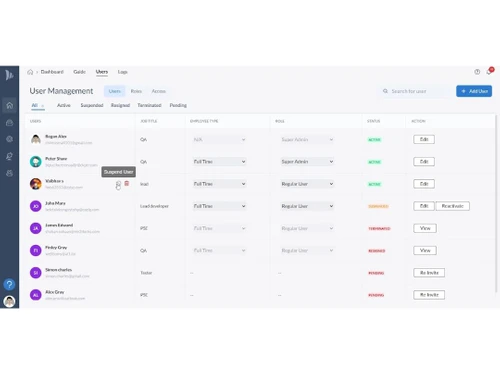The height and width of the screenshot is (375, 500).
Task: Filter users by Suspended
Action: tap(92, 105)
